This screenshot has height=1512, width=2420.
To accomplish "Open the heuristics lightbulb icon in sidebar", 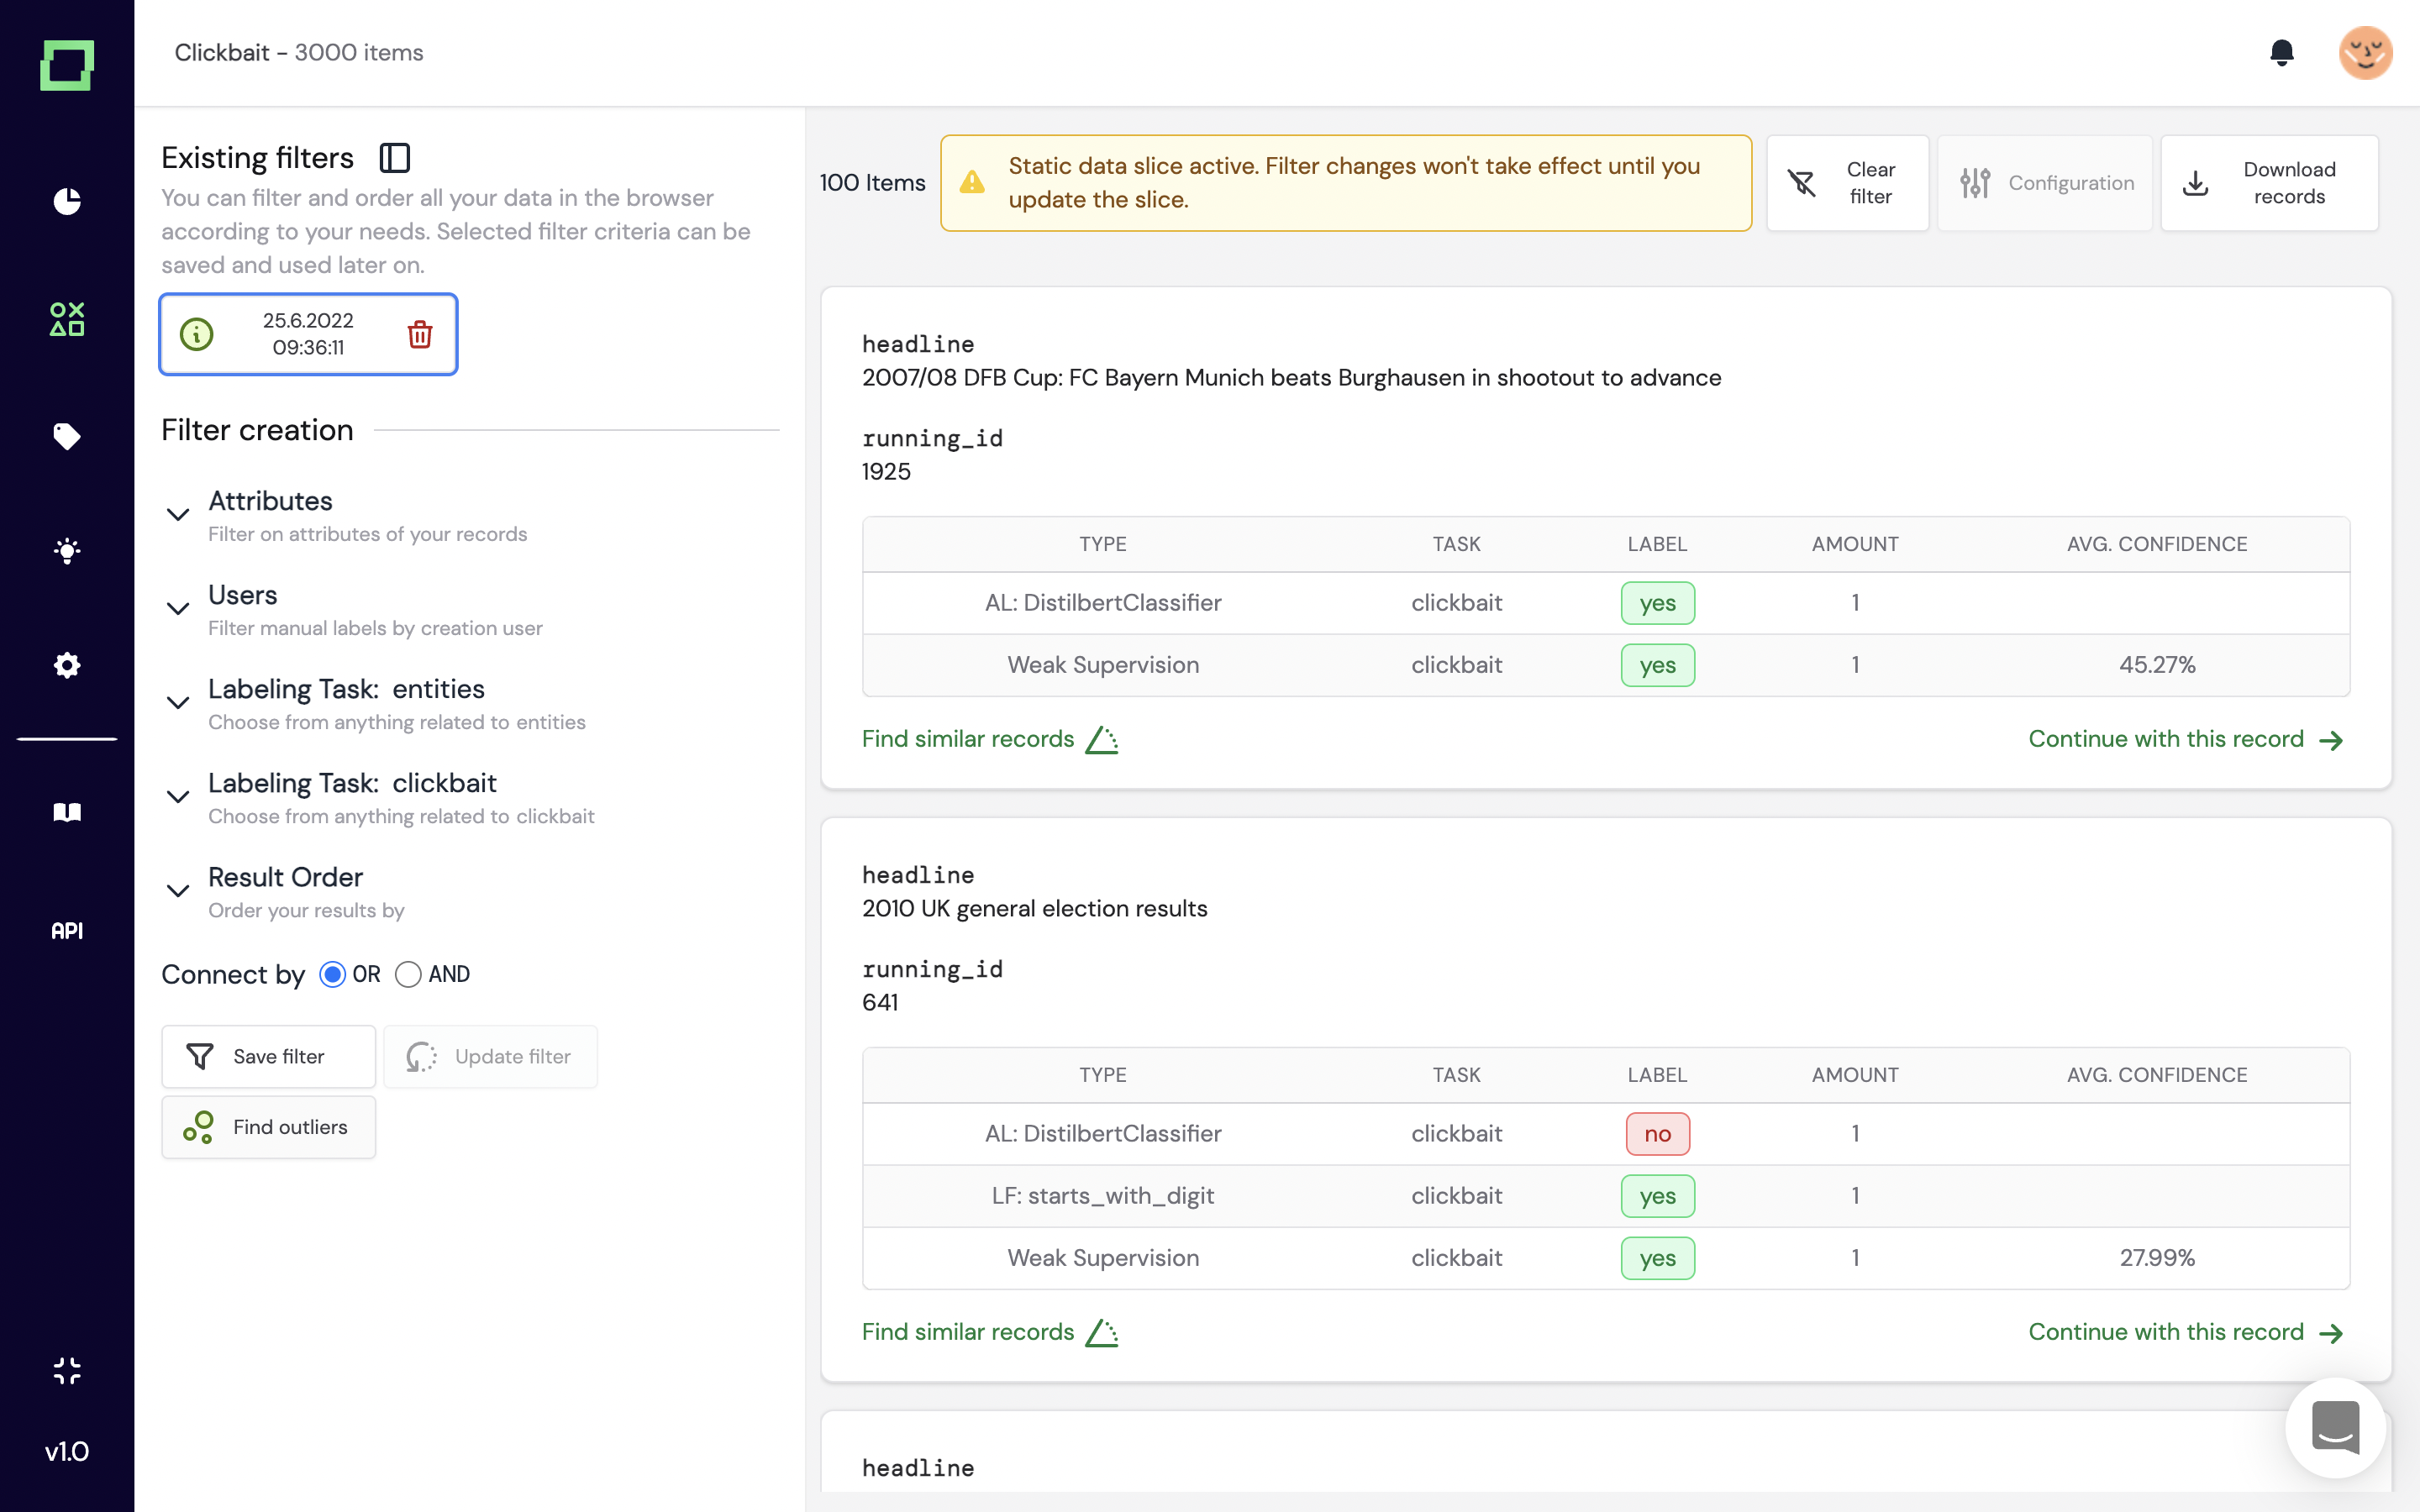I will click(x=67, y=550).
